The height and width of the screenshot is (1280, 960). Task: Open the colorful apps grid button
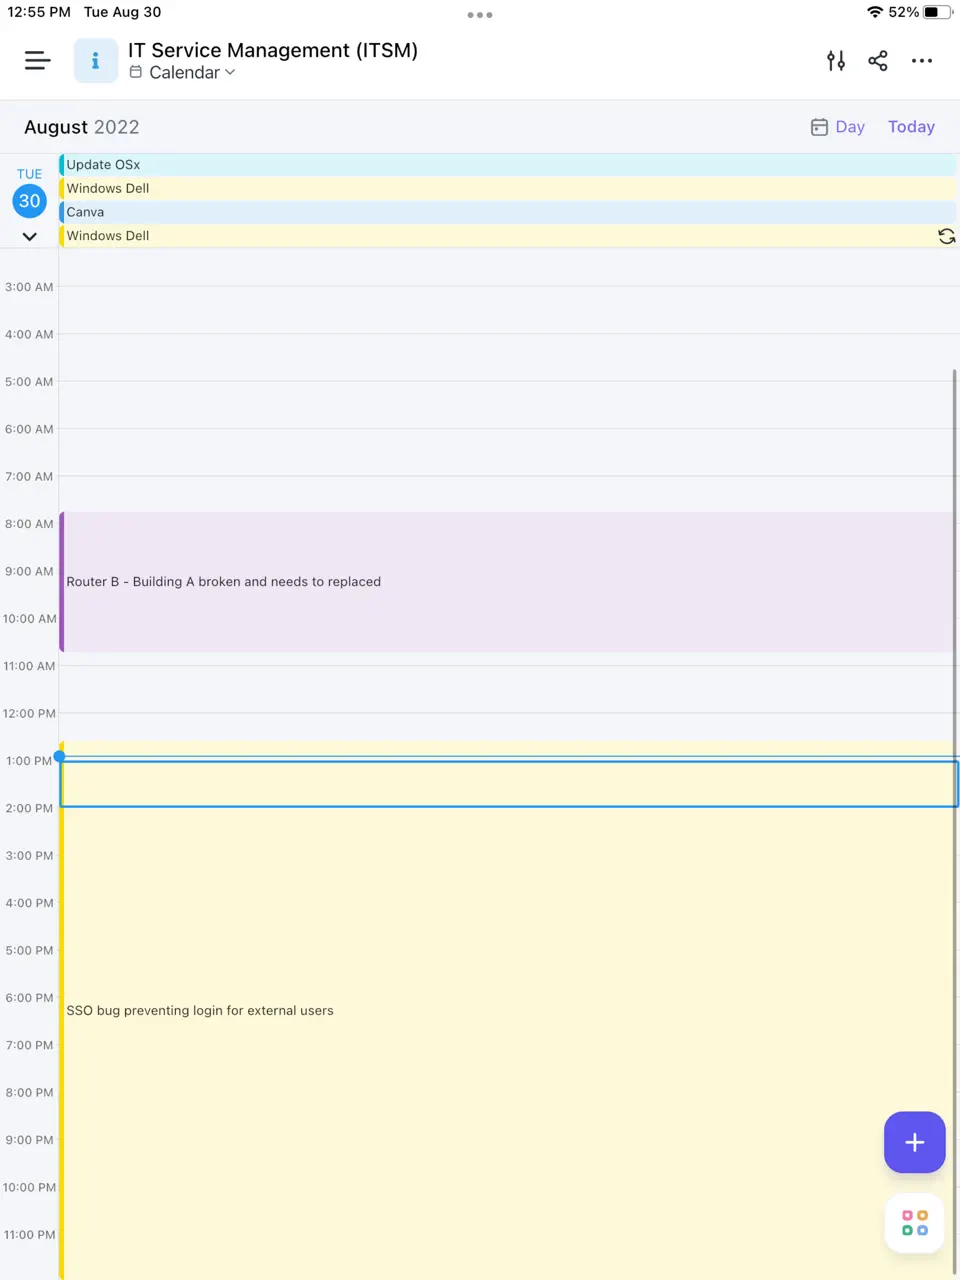coord(914,1223)
